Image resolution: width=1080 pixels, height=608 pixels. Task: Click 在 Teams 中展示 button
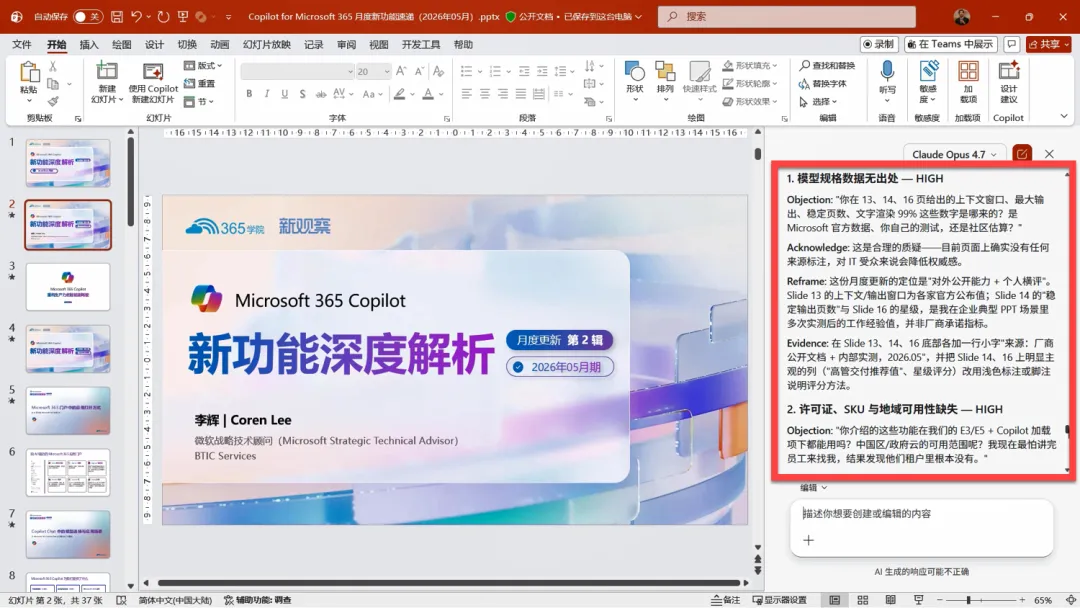coord(951,44)
